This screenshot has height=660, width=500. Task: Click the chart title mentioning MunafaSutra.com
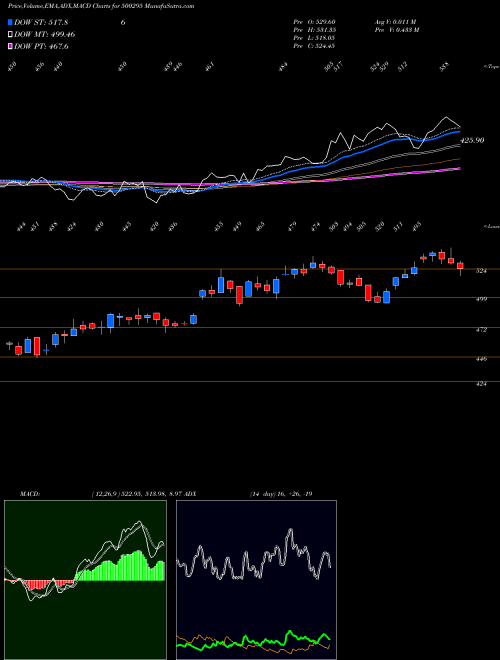[101, 6]
